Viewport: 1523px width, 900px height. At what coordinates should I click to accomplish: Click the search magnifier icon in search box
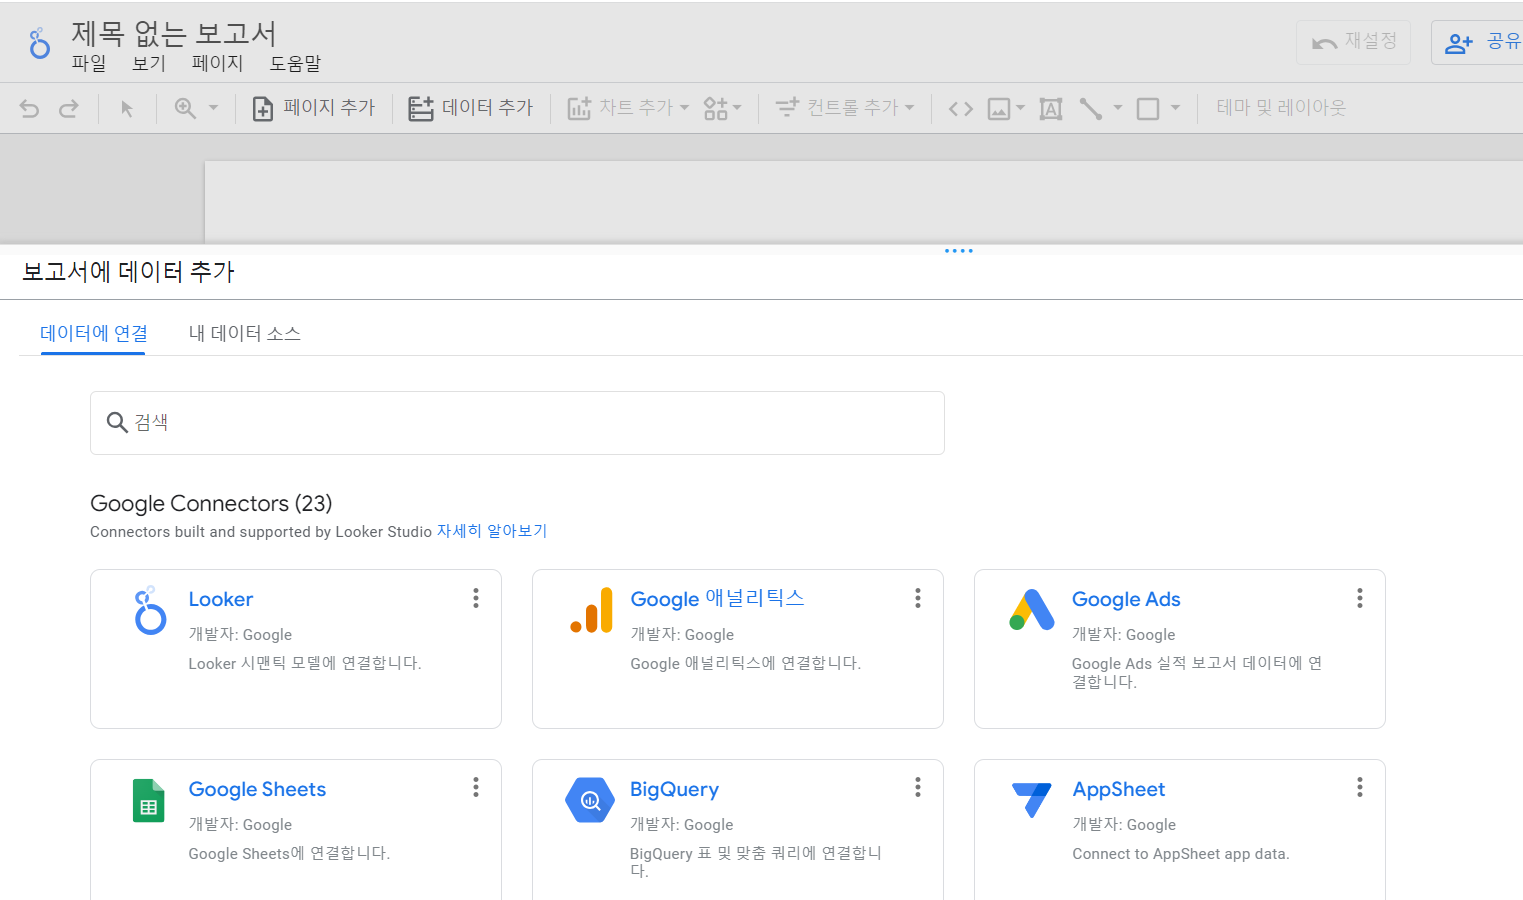click(x=117, y=423)
